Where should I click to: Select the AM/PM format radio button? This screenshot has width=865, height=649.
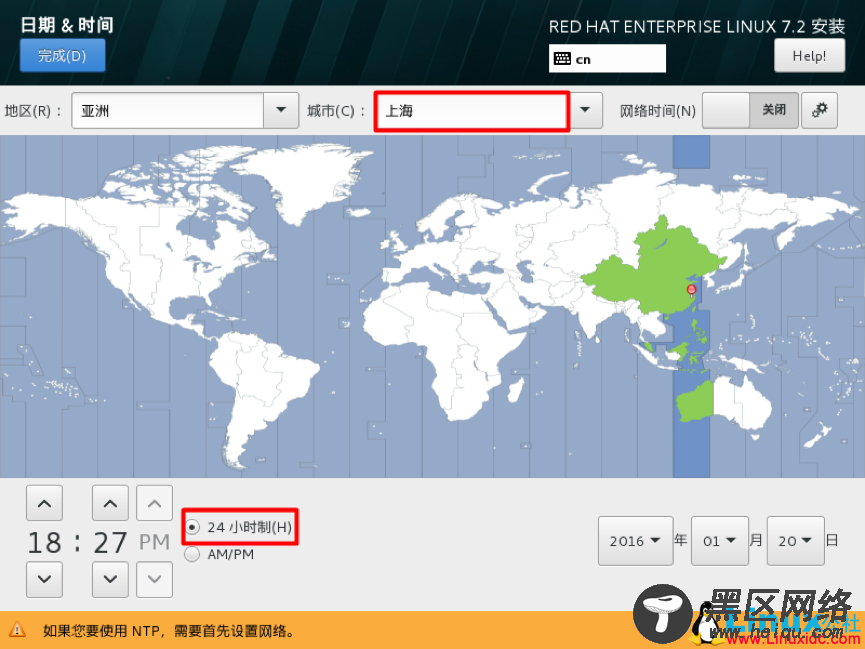point(192,554)
